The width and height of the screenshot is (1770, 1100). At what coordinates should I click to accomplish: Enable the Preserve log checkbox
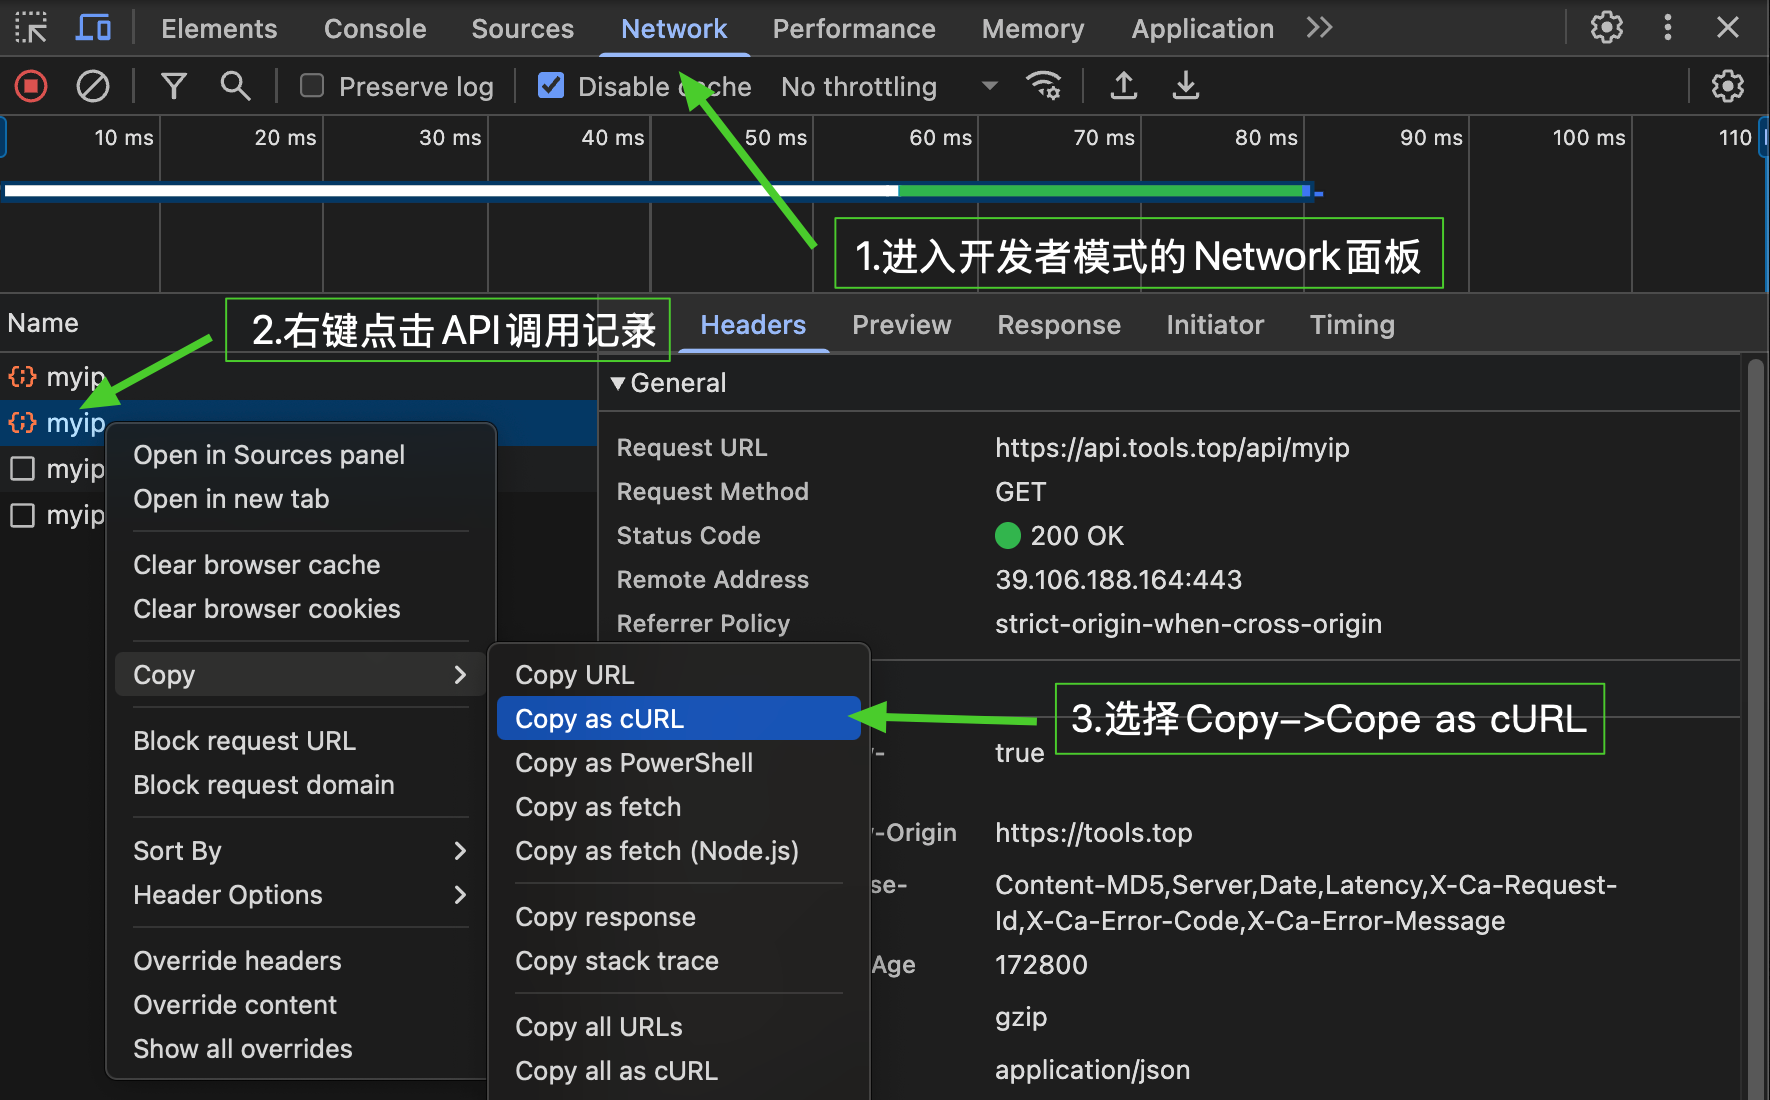pyautogui.click(x=312, y=87)
